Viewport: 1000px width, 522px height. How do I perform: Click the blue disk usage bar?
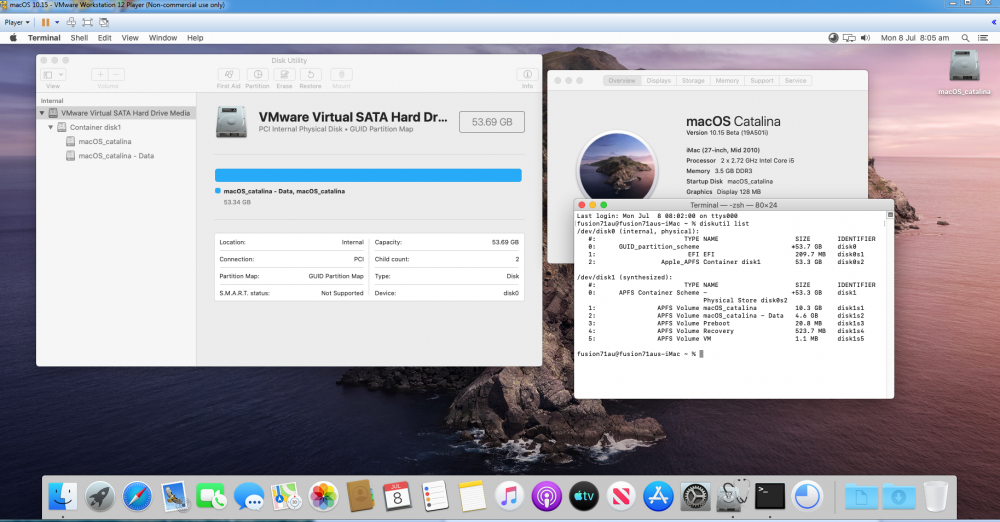pos(368,175)
